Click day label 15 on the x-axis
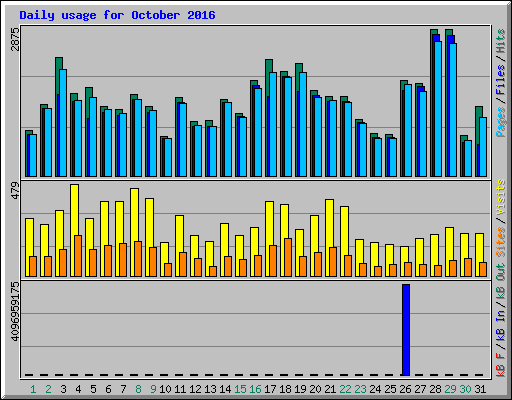Screen dimensions: 512x400 [x=240, y=389]
